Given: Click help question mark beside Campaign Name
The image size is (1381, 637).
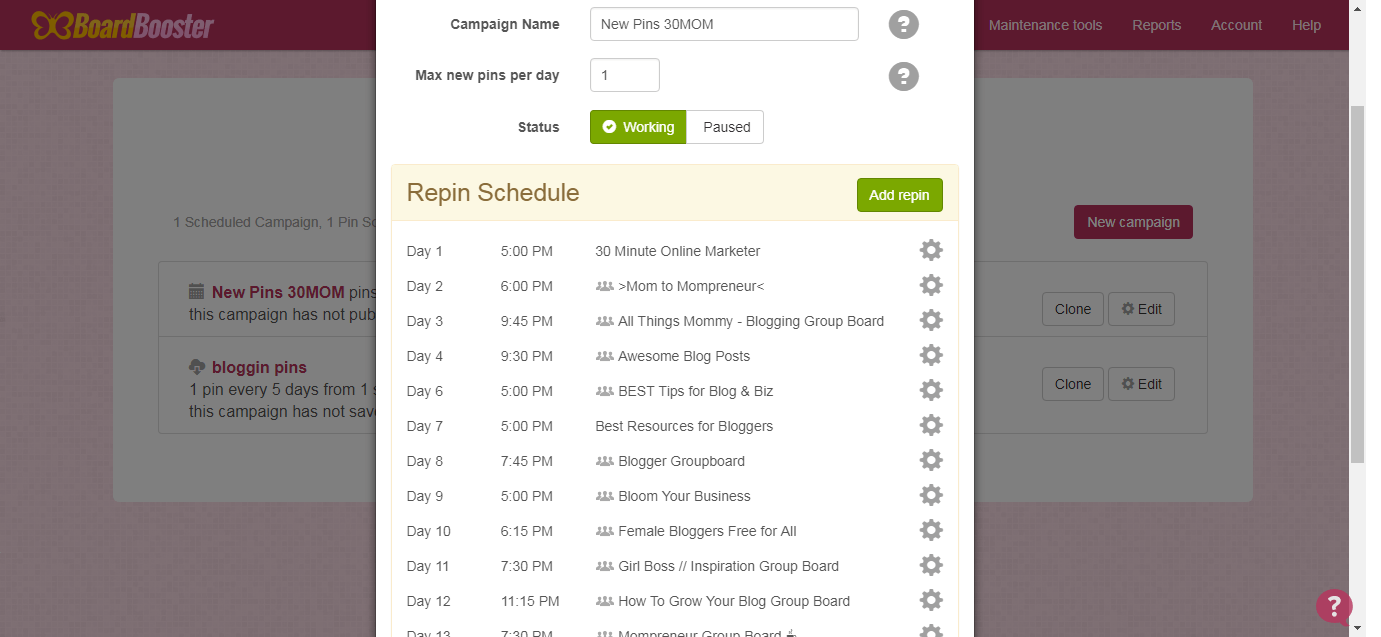Looking at the screenshot, I should (904, 25).
